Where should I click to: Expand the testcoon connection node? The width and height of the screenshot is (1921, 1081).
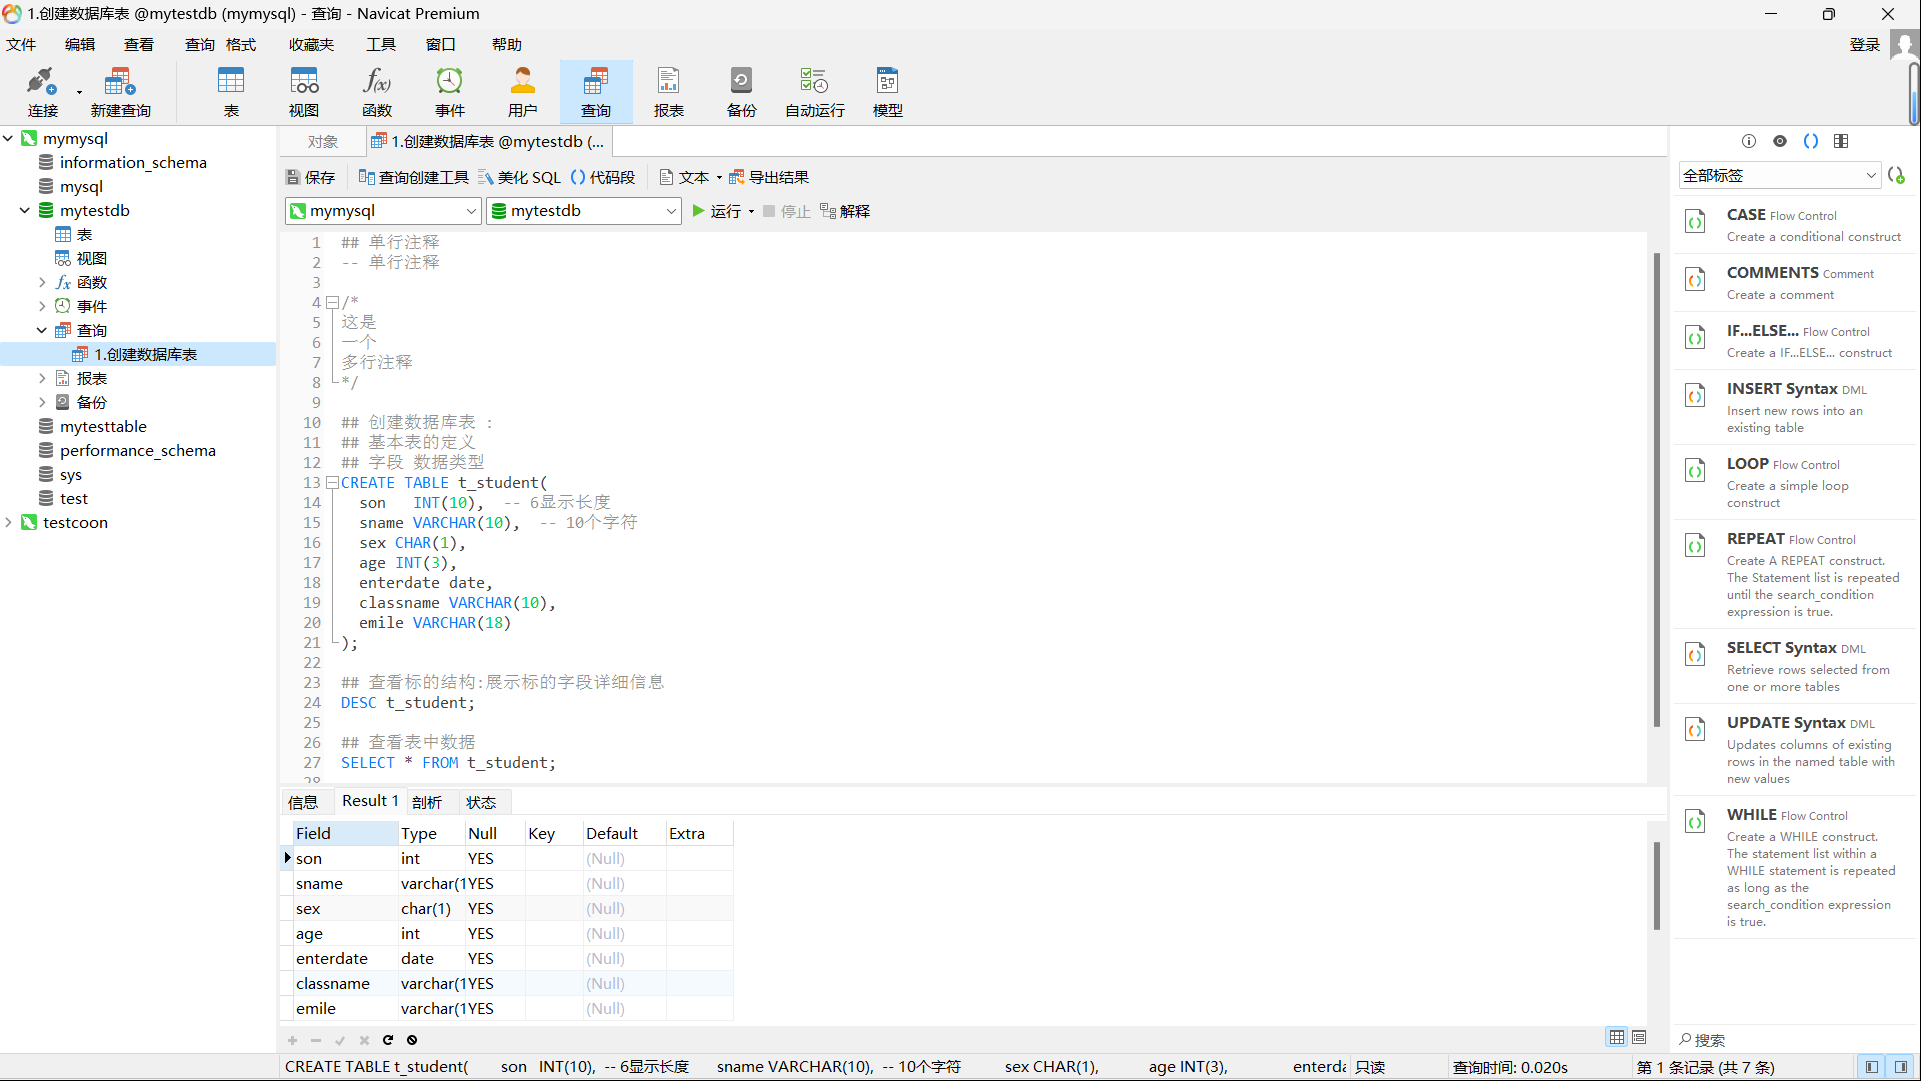coord(9,522)
